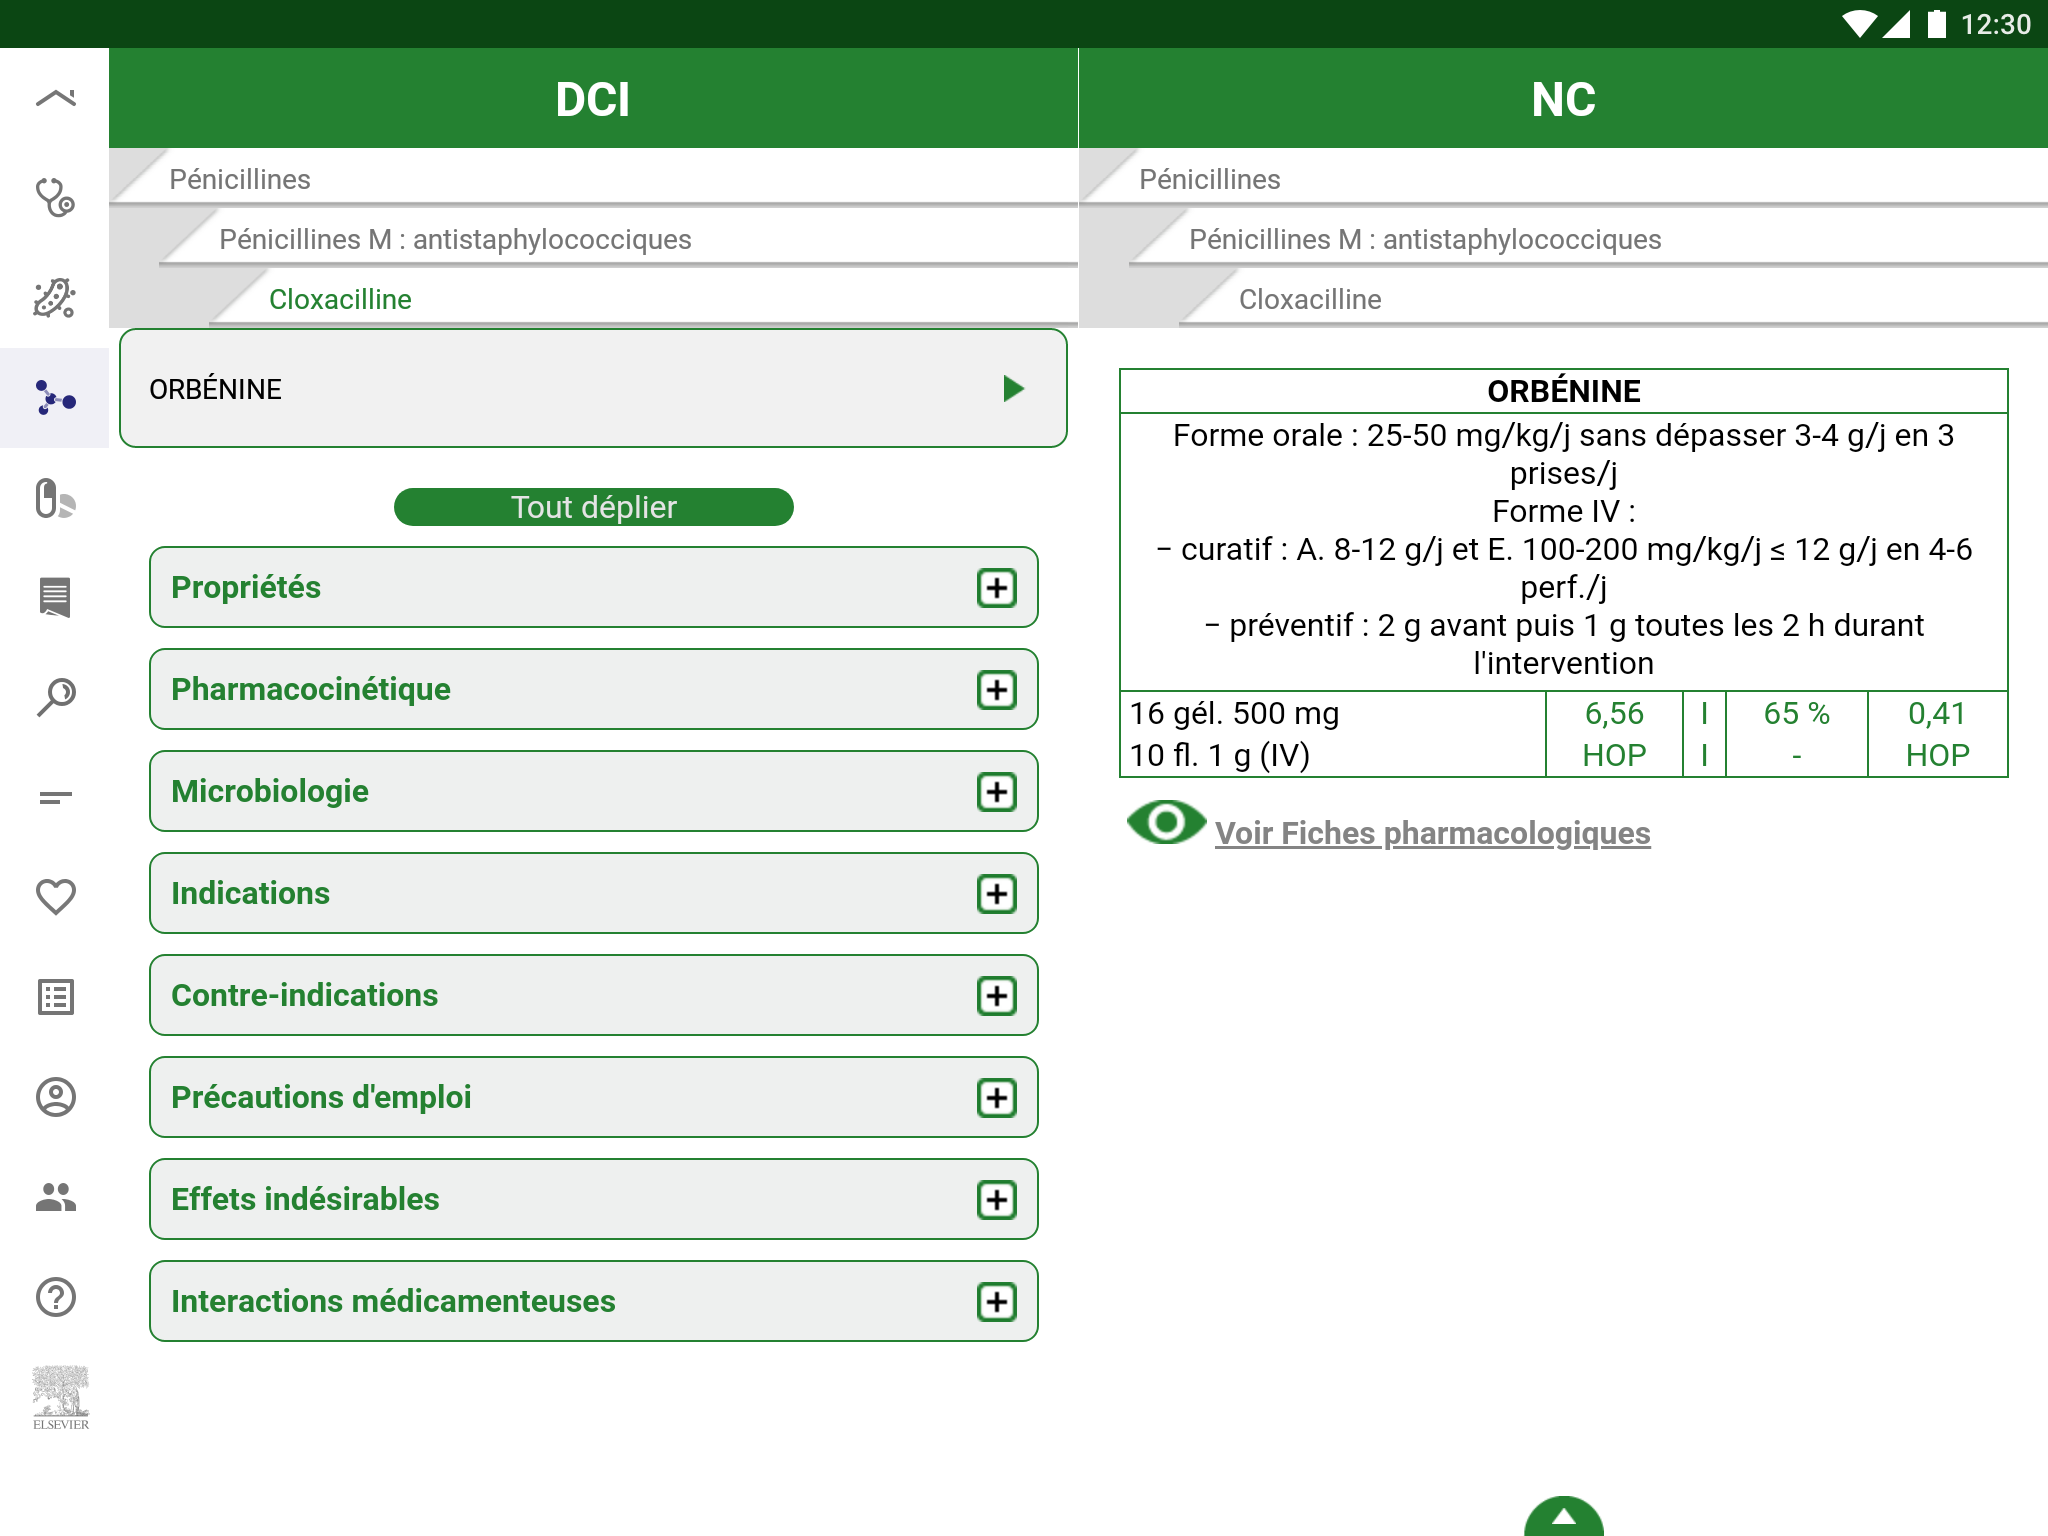
Task: Open the ORBÉNINE arrow selector
Action: click(x=1013, y=388)
